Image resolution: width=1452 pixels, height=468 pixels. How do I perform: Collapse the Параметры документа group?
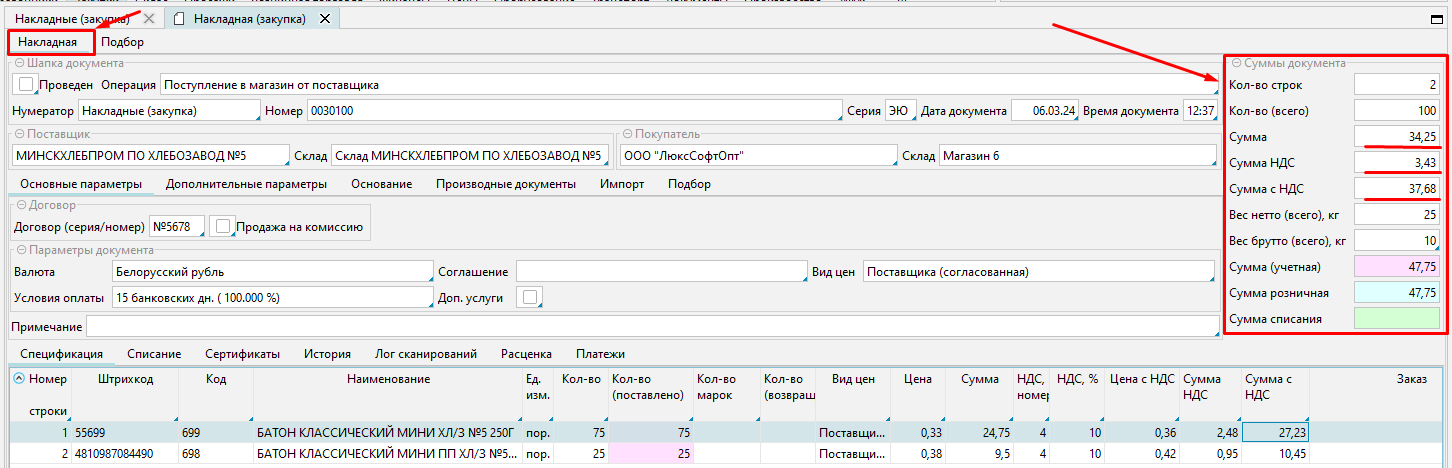click(19, 250)
